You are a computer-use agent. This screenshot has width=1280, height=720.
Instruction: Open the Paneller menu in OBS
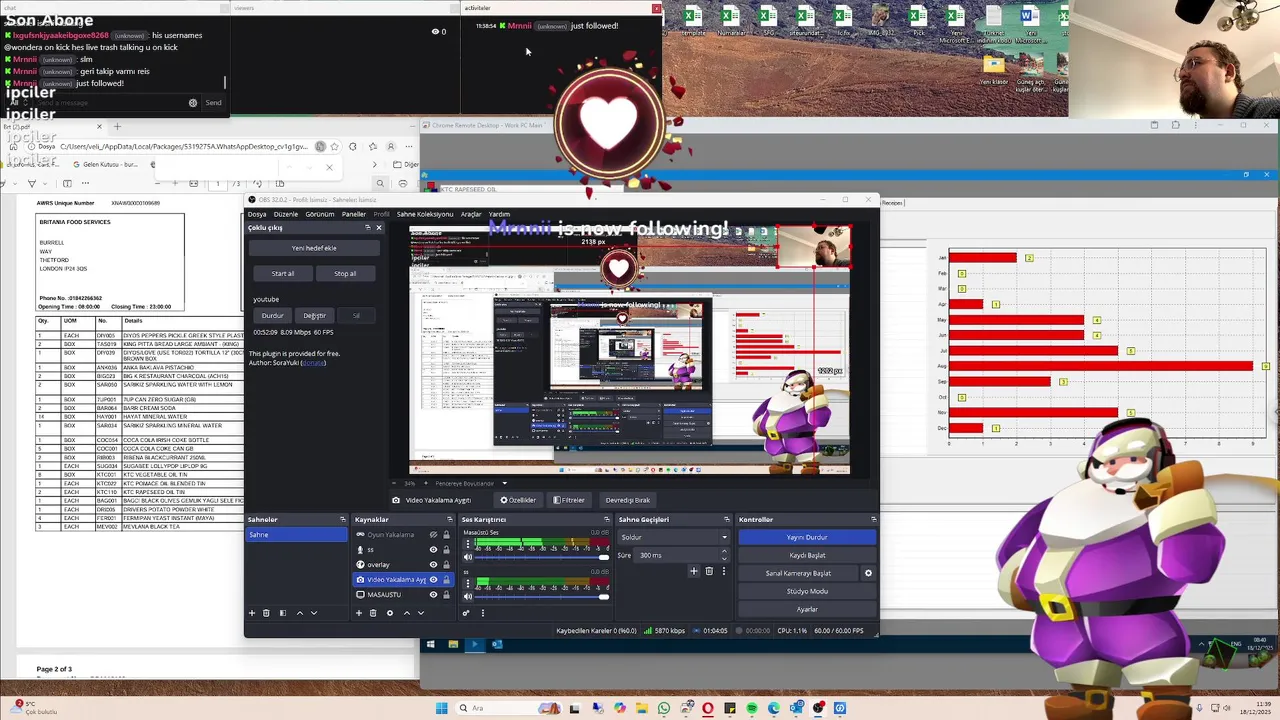pyautogui.click(x=354, y=214)
